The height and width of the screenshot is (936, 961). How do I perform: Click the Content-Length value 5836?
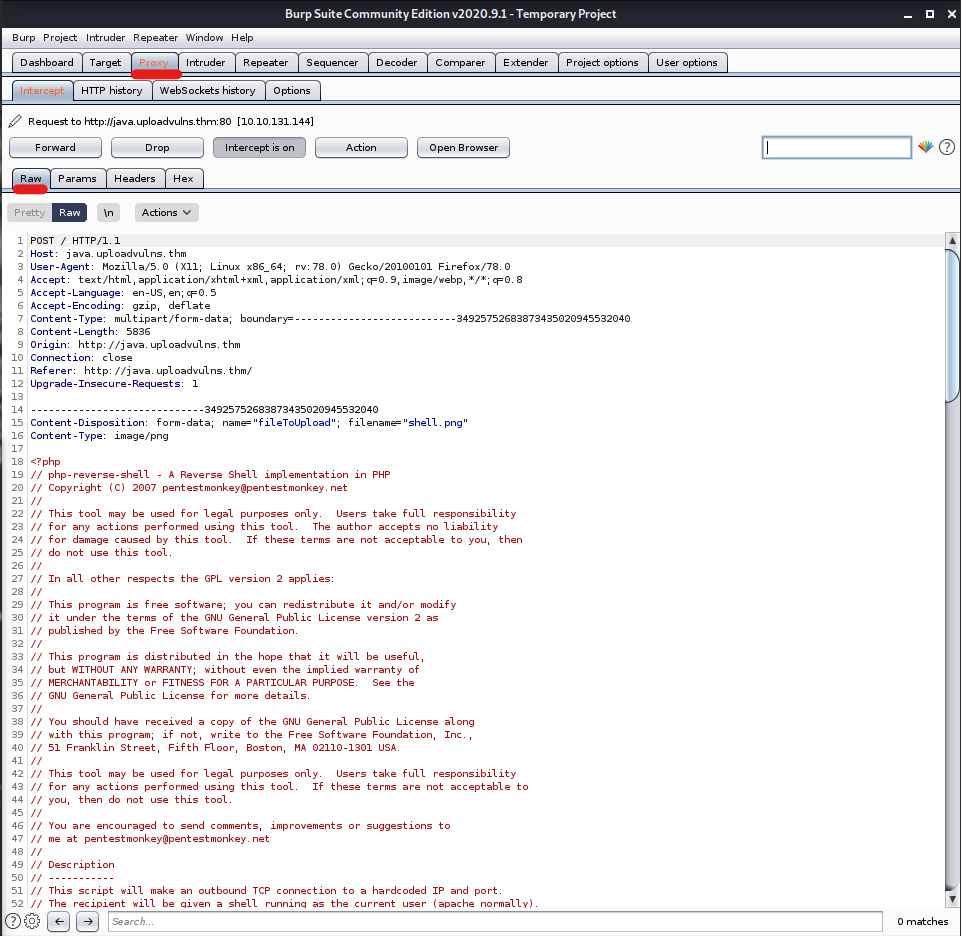(138, 332)
